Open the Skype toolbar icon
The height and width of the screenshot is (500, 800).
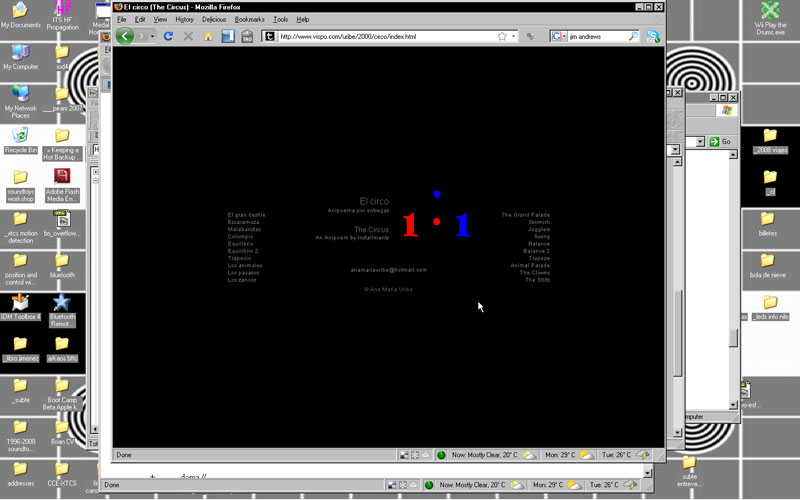click(653, 36)
